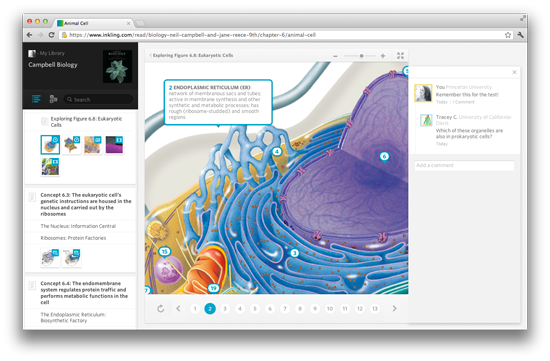
Task: Open The Nucleus: Information Central section
Action: (78, 226)
